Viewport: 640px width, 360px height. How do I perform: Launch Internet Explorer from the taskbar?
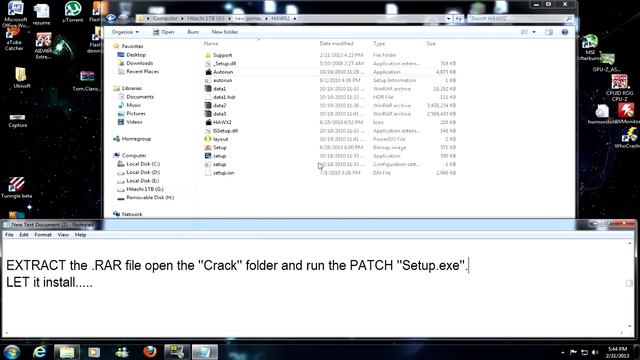point(39,352)
